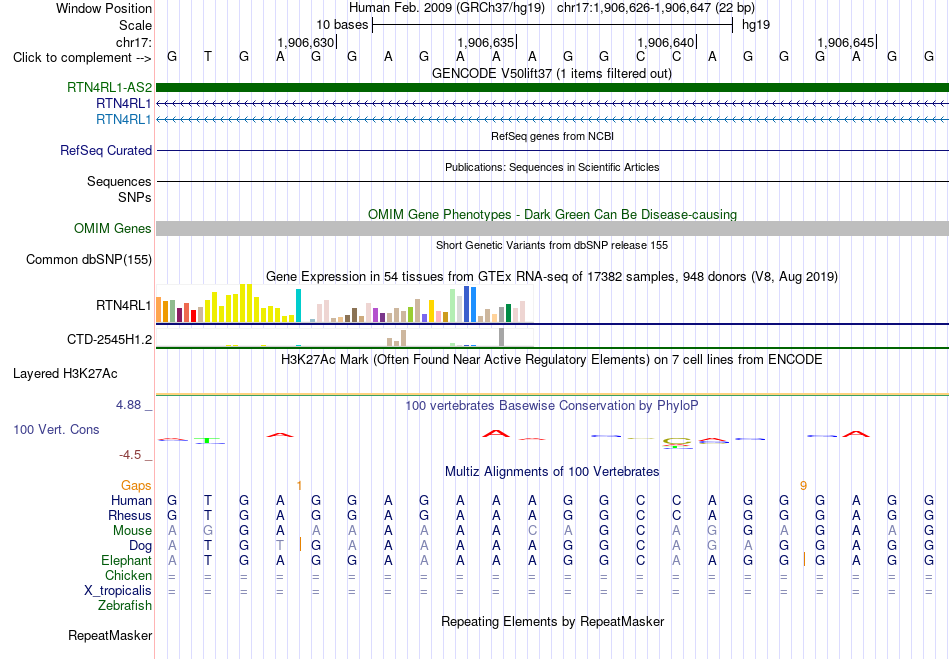This screenshot has height=659, width=950.
Task: Open the RTN4RL1 GTEx expression bar chart
Action: coord(345,303)
